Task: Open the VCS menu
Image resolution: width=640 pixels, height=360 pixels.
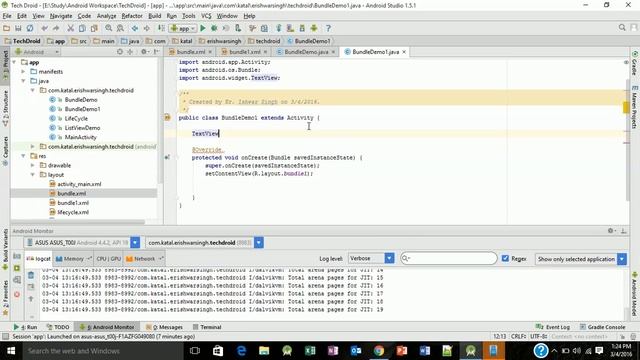Action: [x=206, y=16]
